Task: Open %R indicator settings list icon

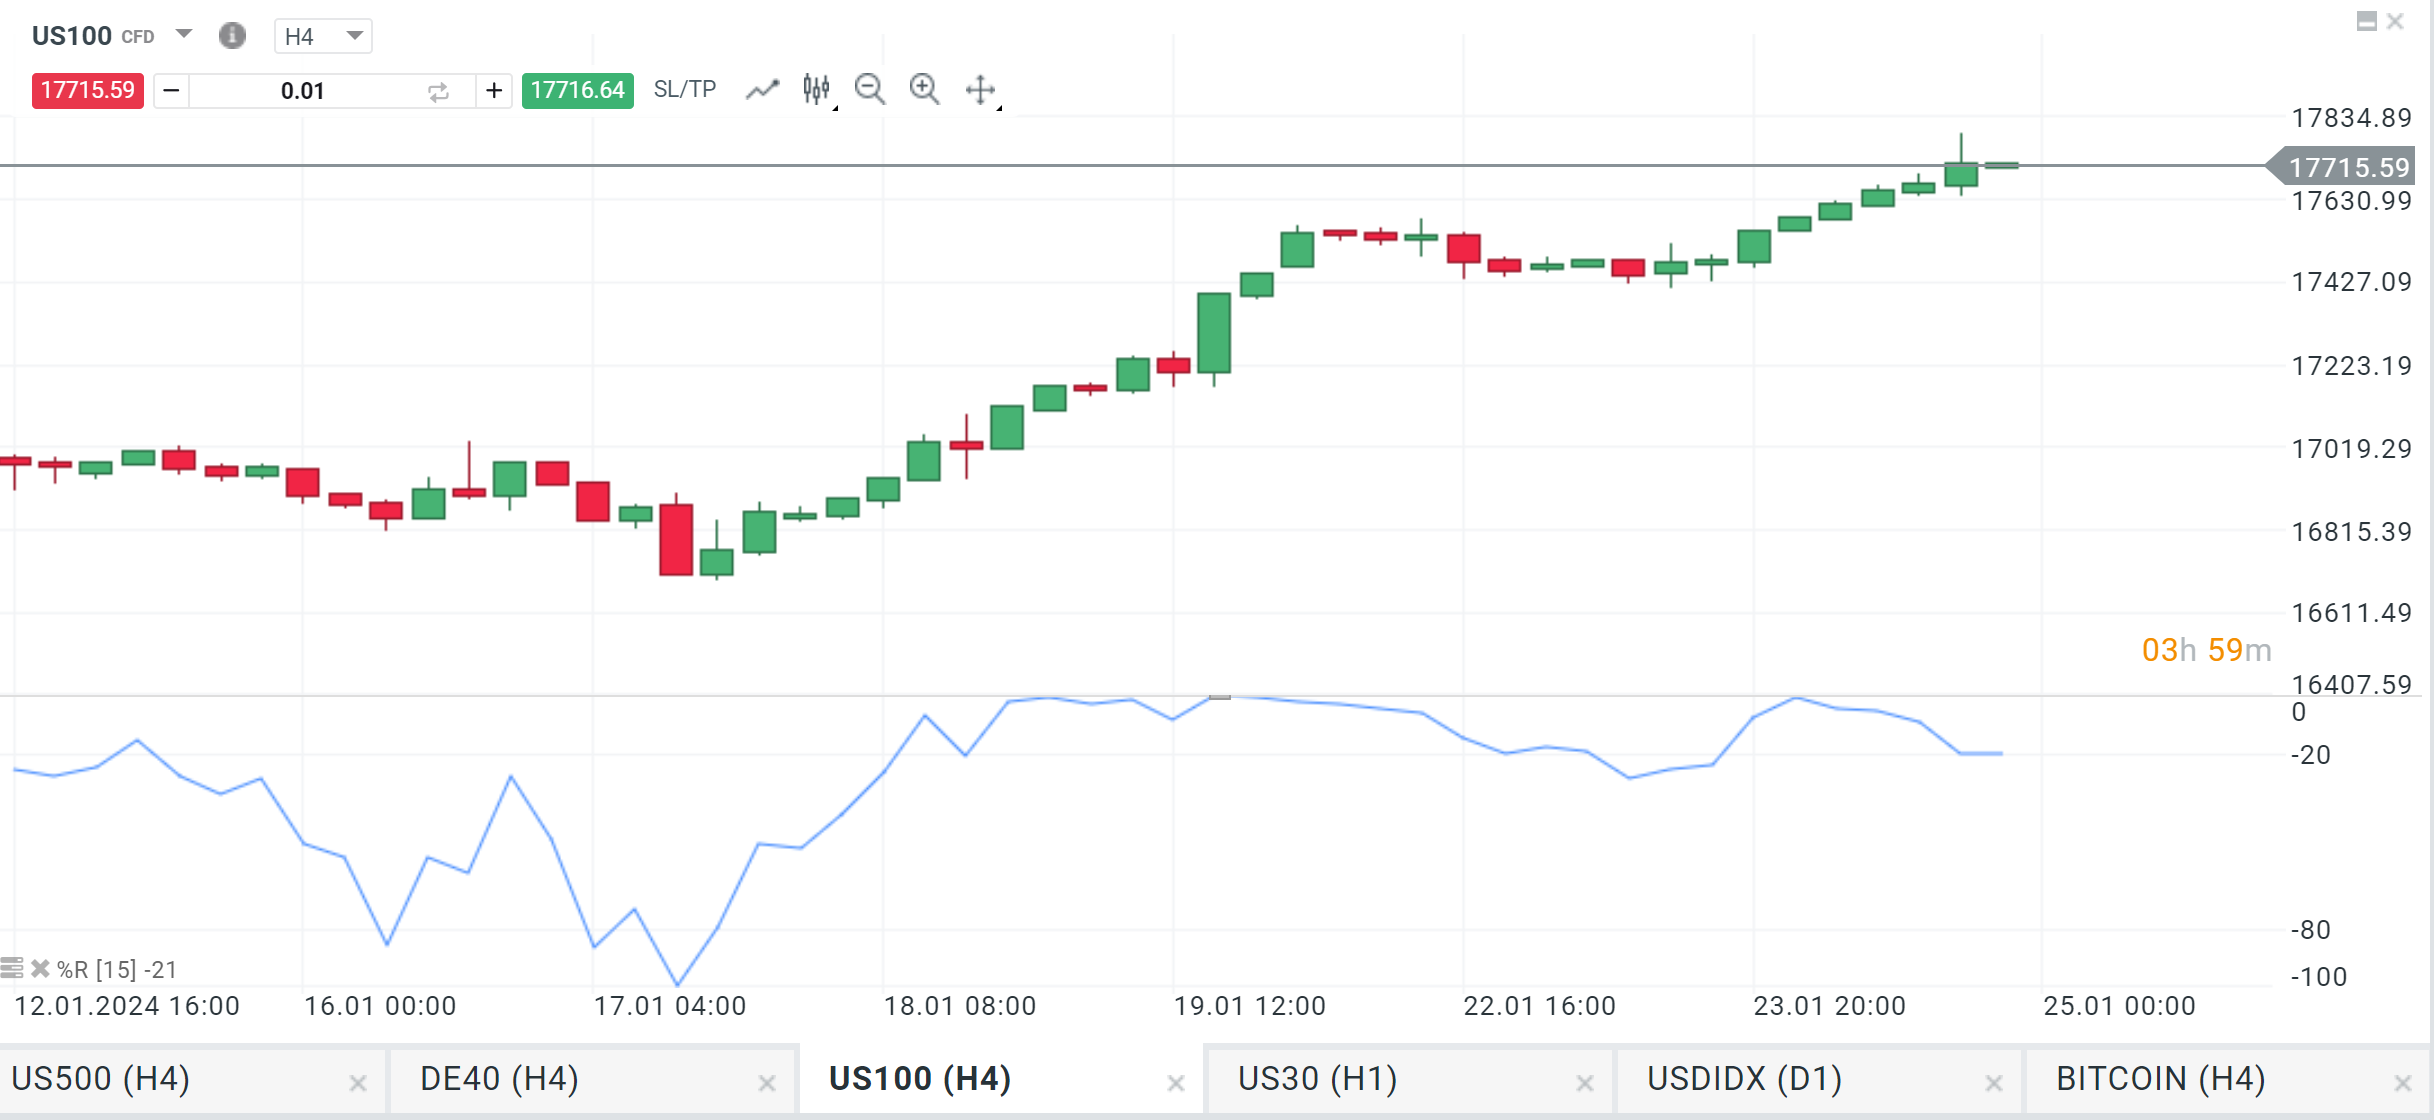Action: click(x=12, y=968)
